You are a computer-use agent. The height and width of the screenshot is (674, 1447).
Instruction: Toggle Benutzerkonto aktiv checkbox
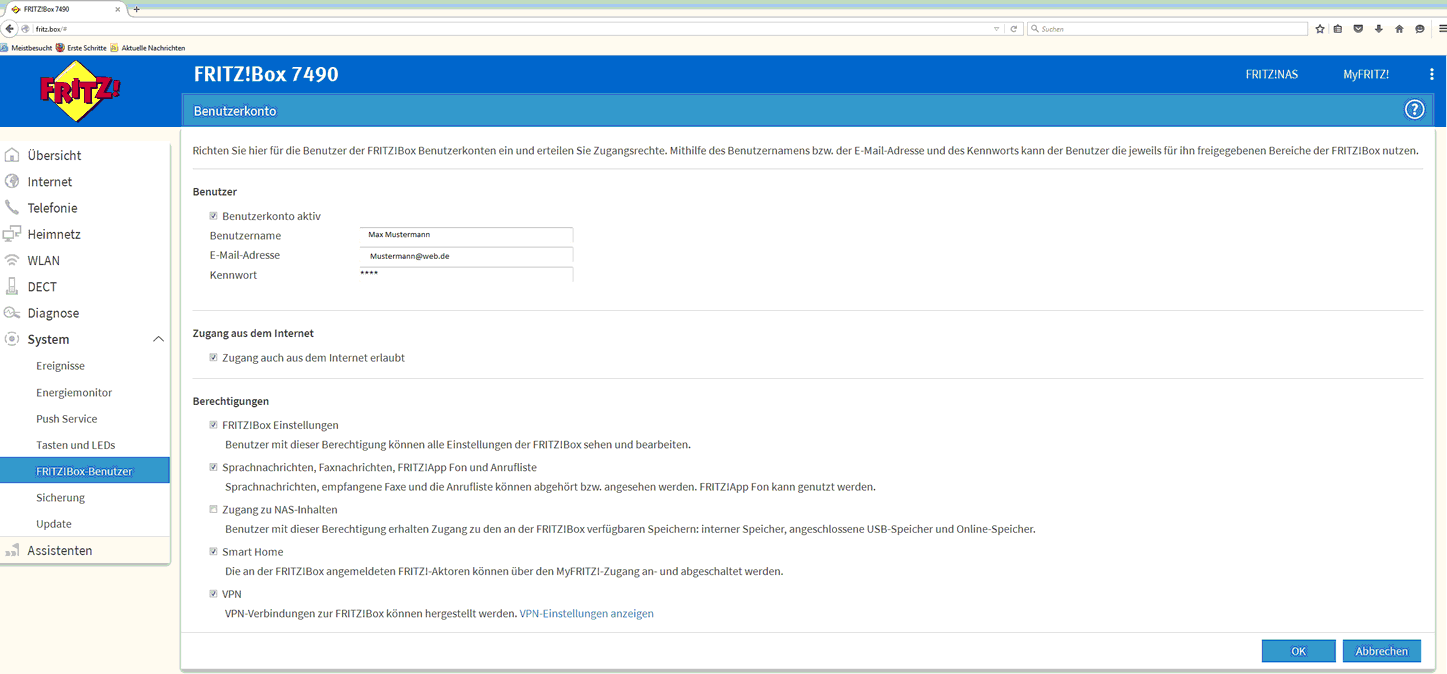[x=213, y=216]
